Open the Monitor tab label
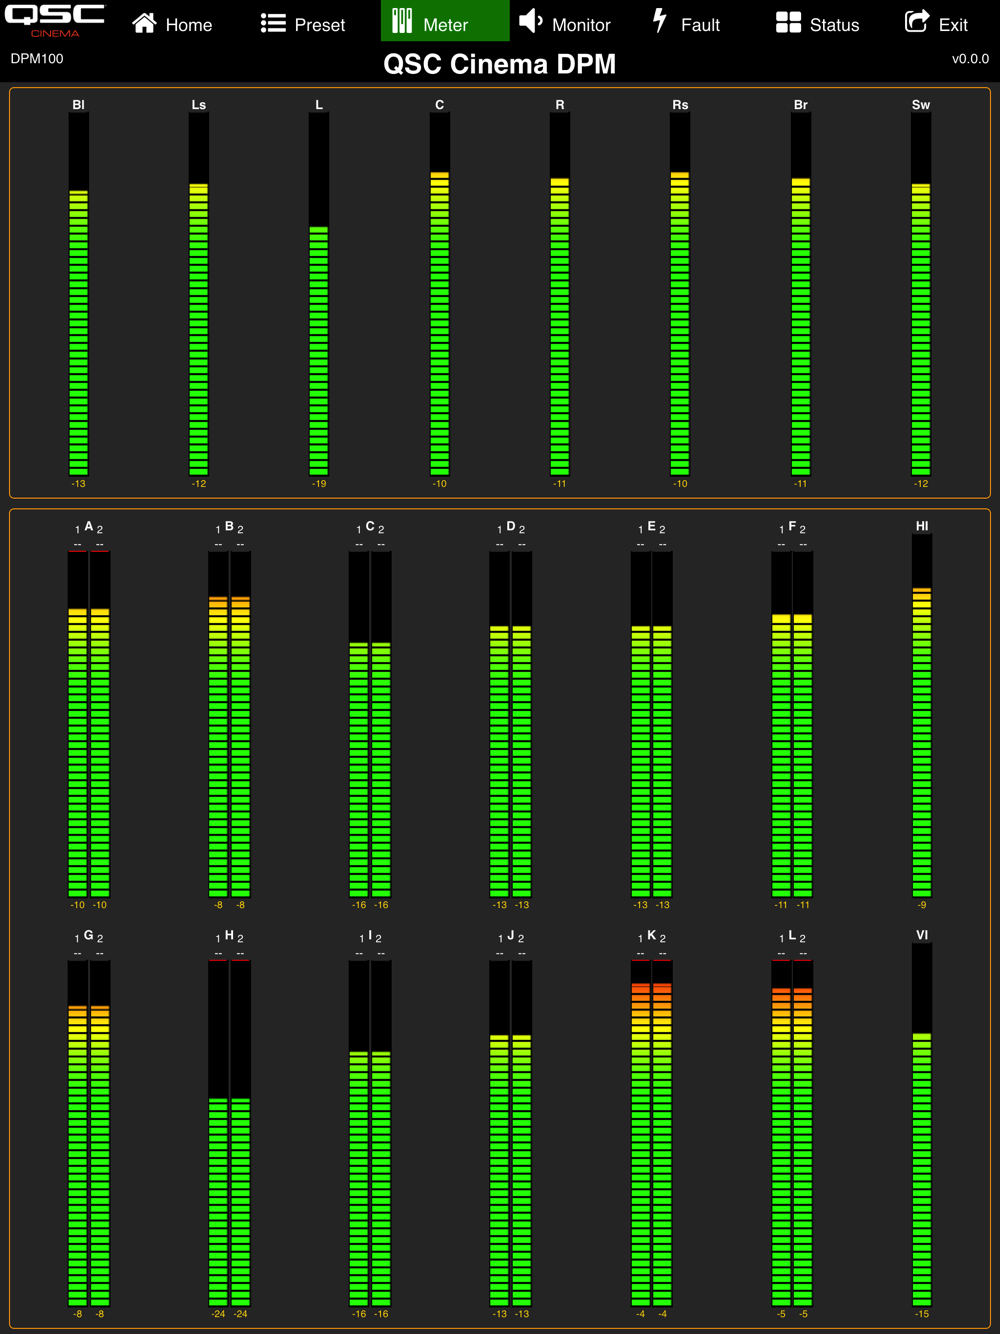 click(581, 25)
